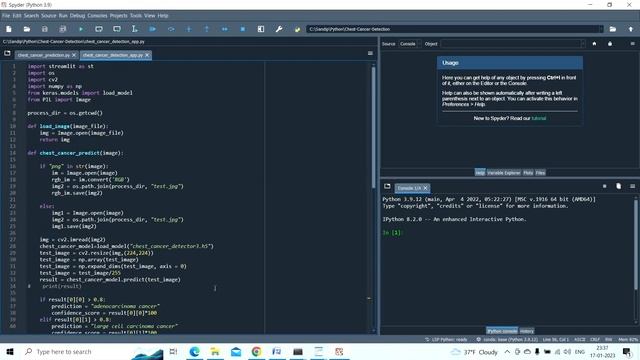This screenshot has height=360, width=640.
Task: Click the working directory path field
Action: coord(452,29)
